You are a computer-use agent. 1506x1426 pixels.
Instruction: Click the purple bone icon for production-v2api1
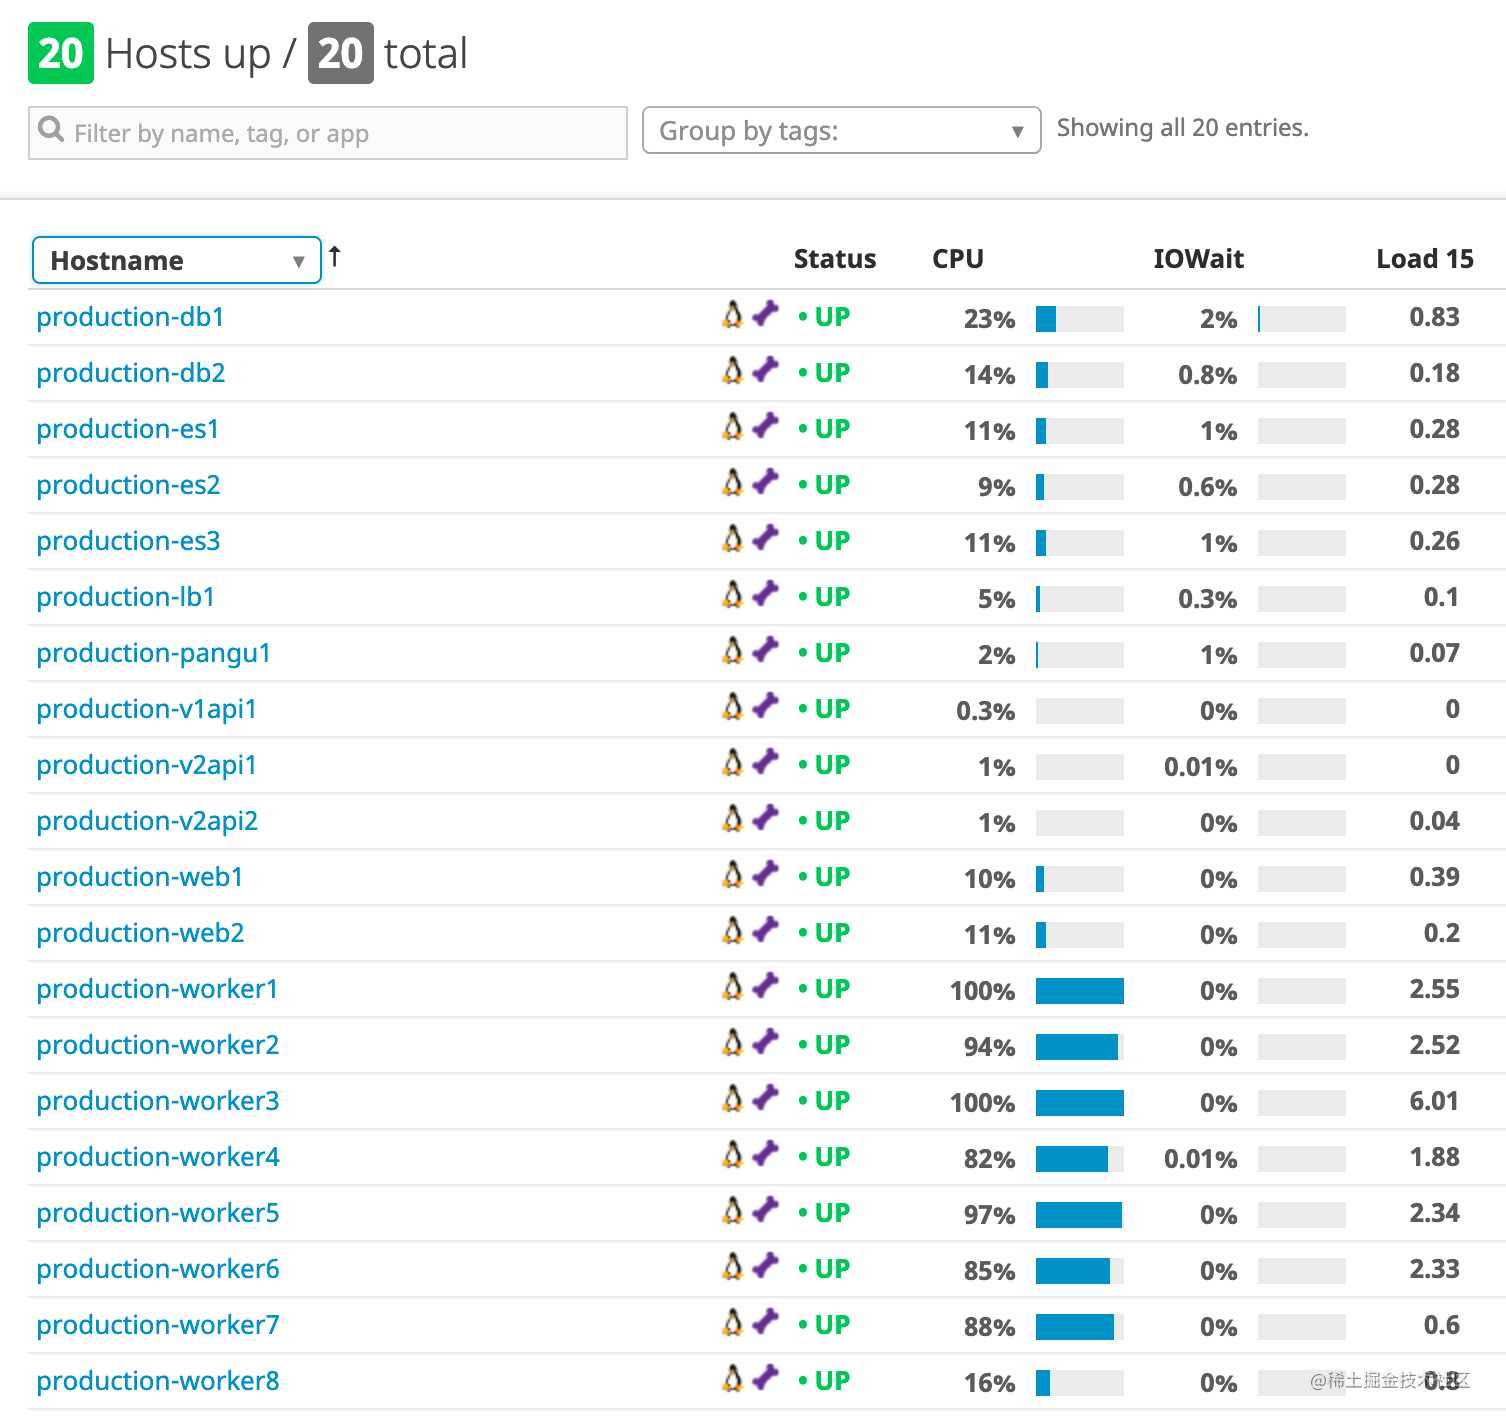765,761
